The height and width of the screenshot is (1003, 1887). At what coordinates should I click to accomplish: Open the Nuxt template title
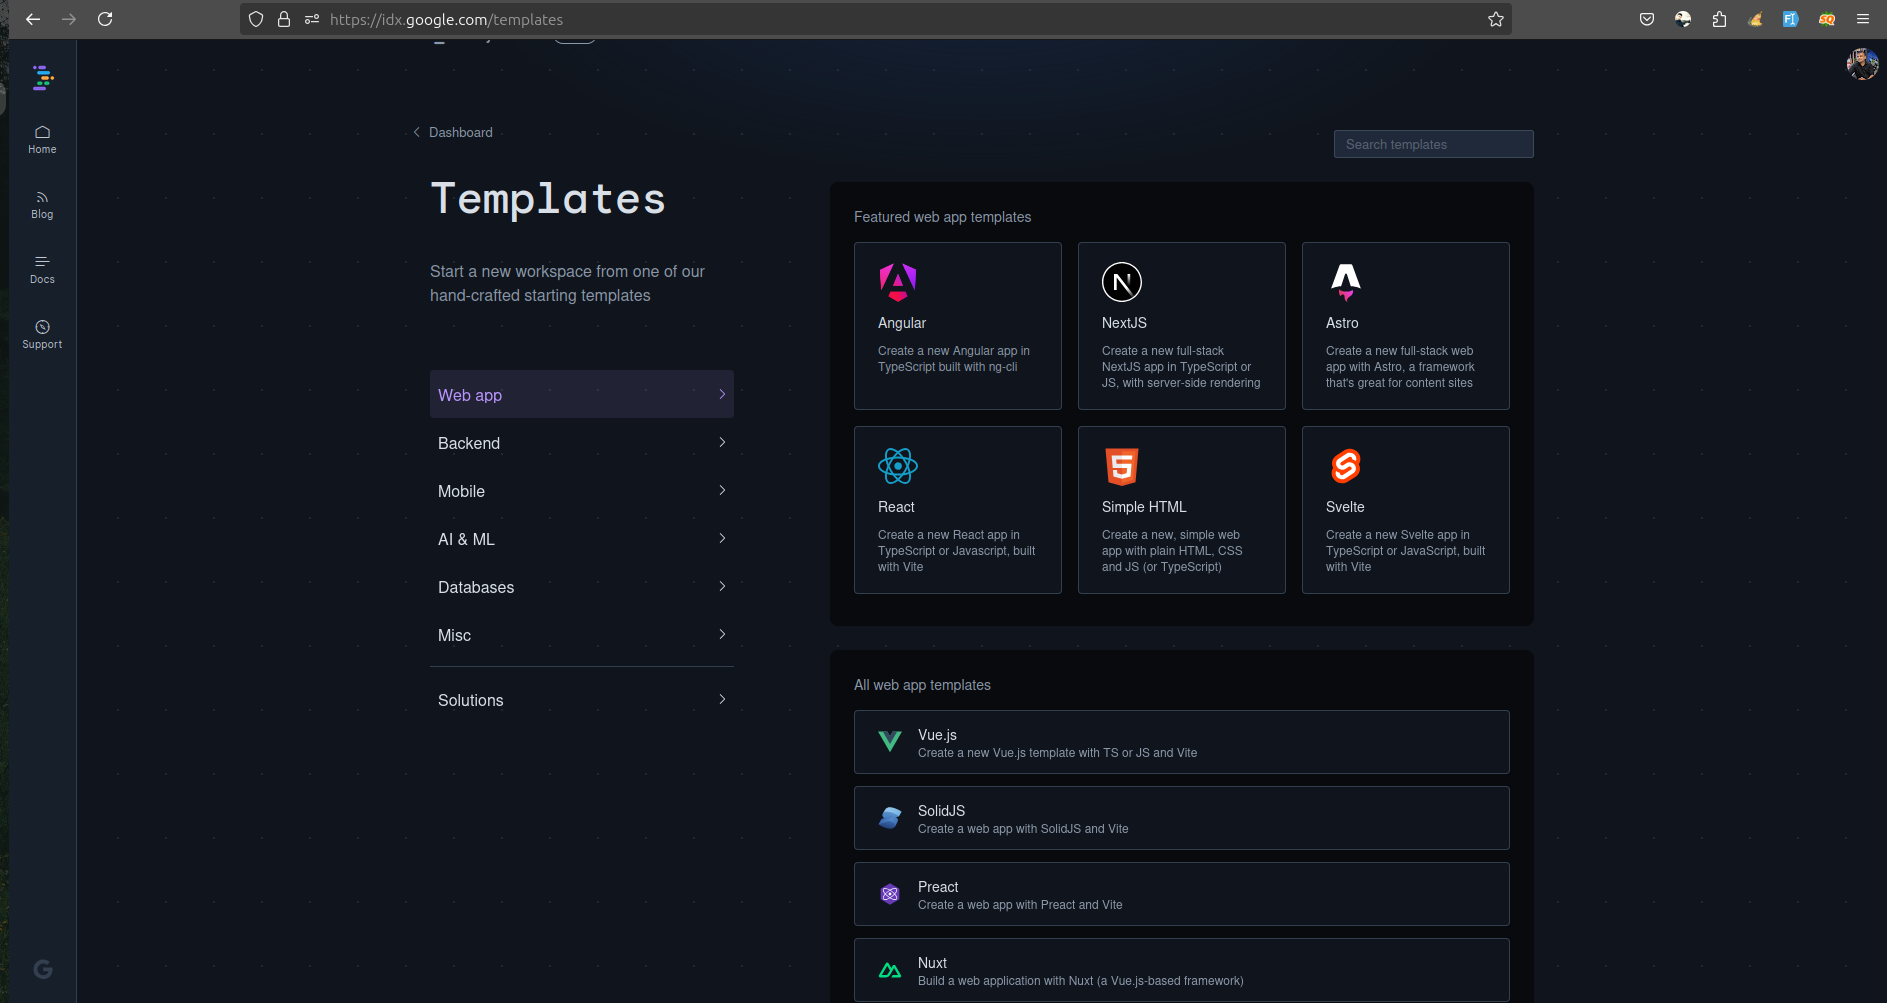[x=932, y=963]
